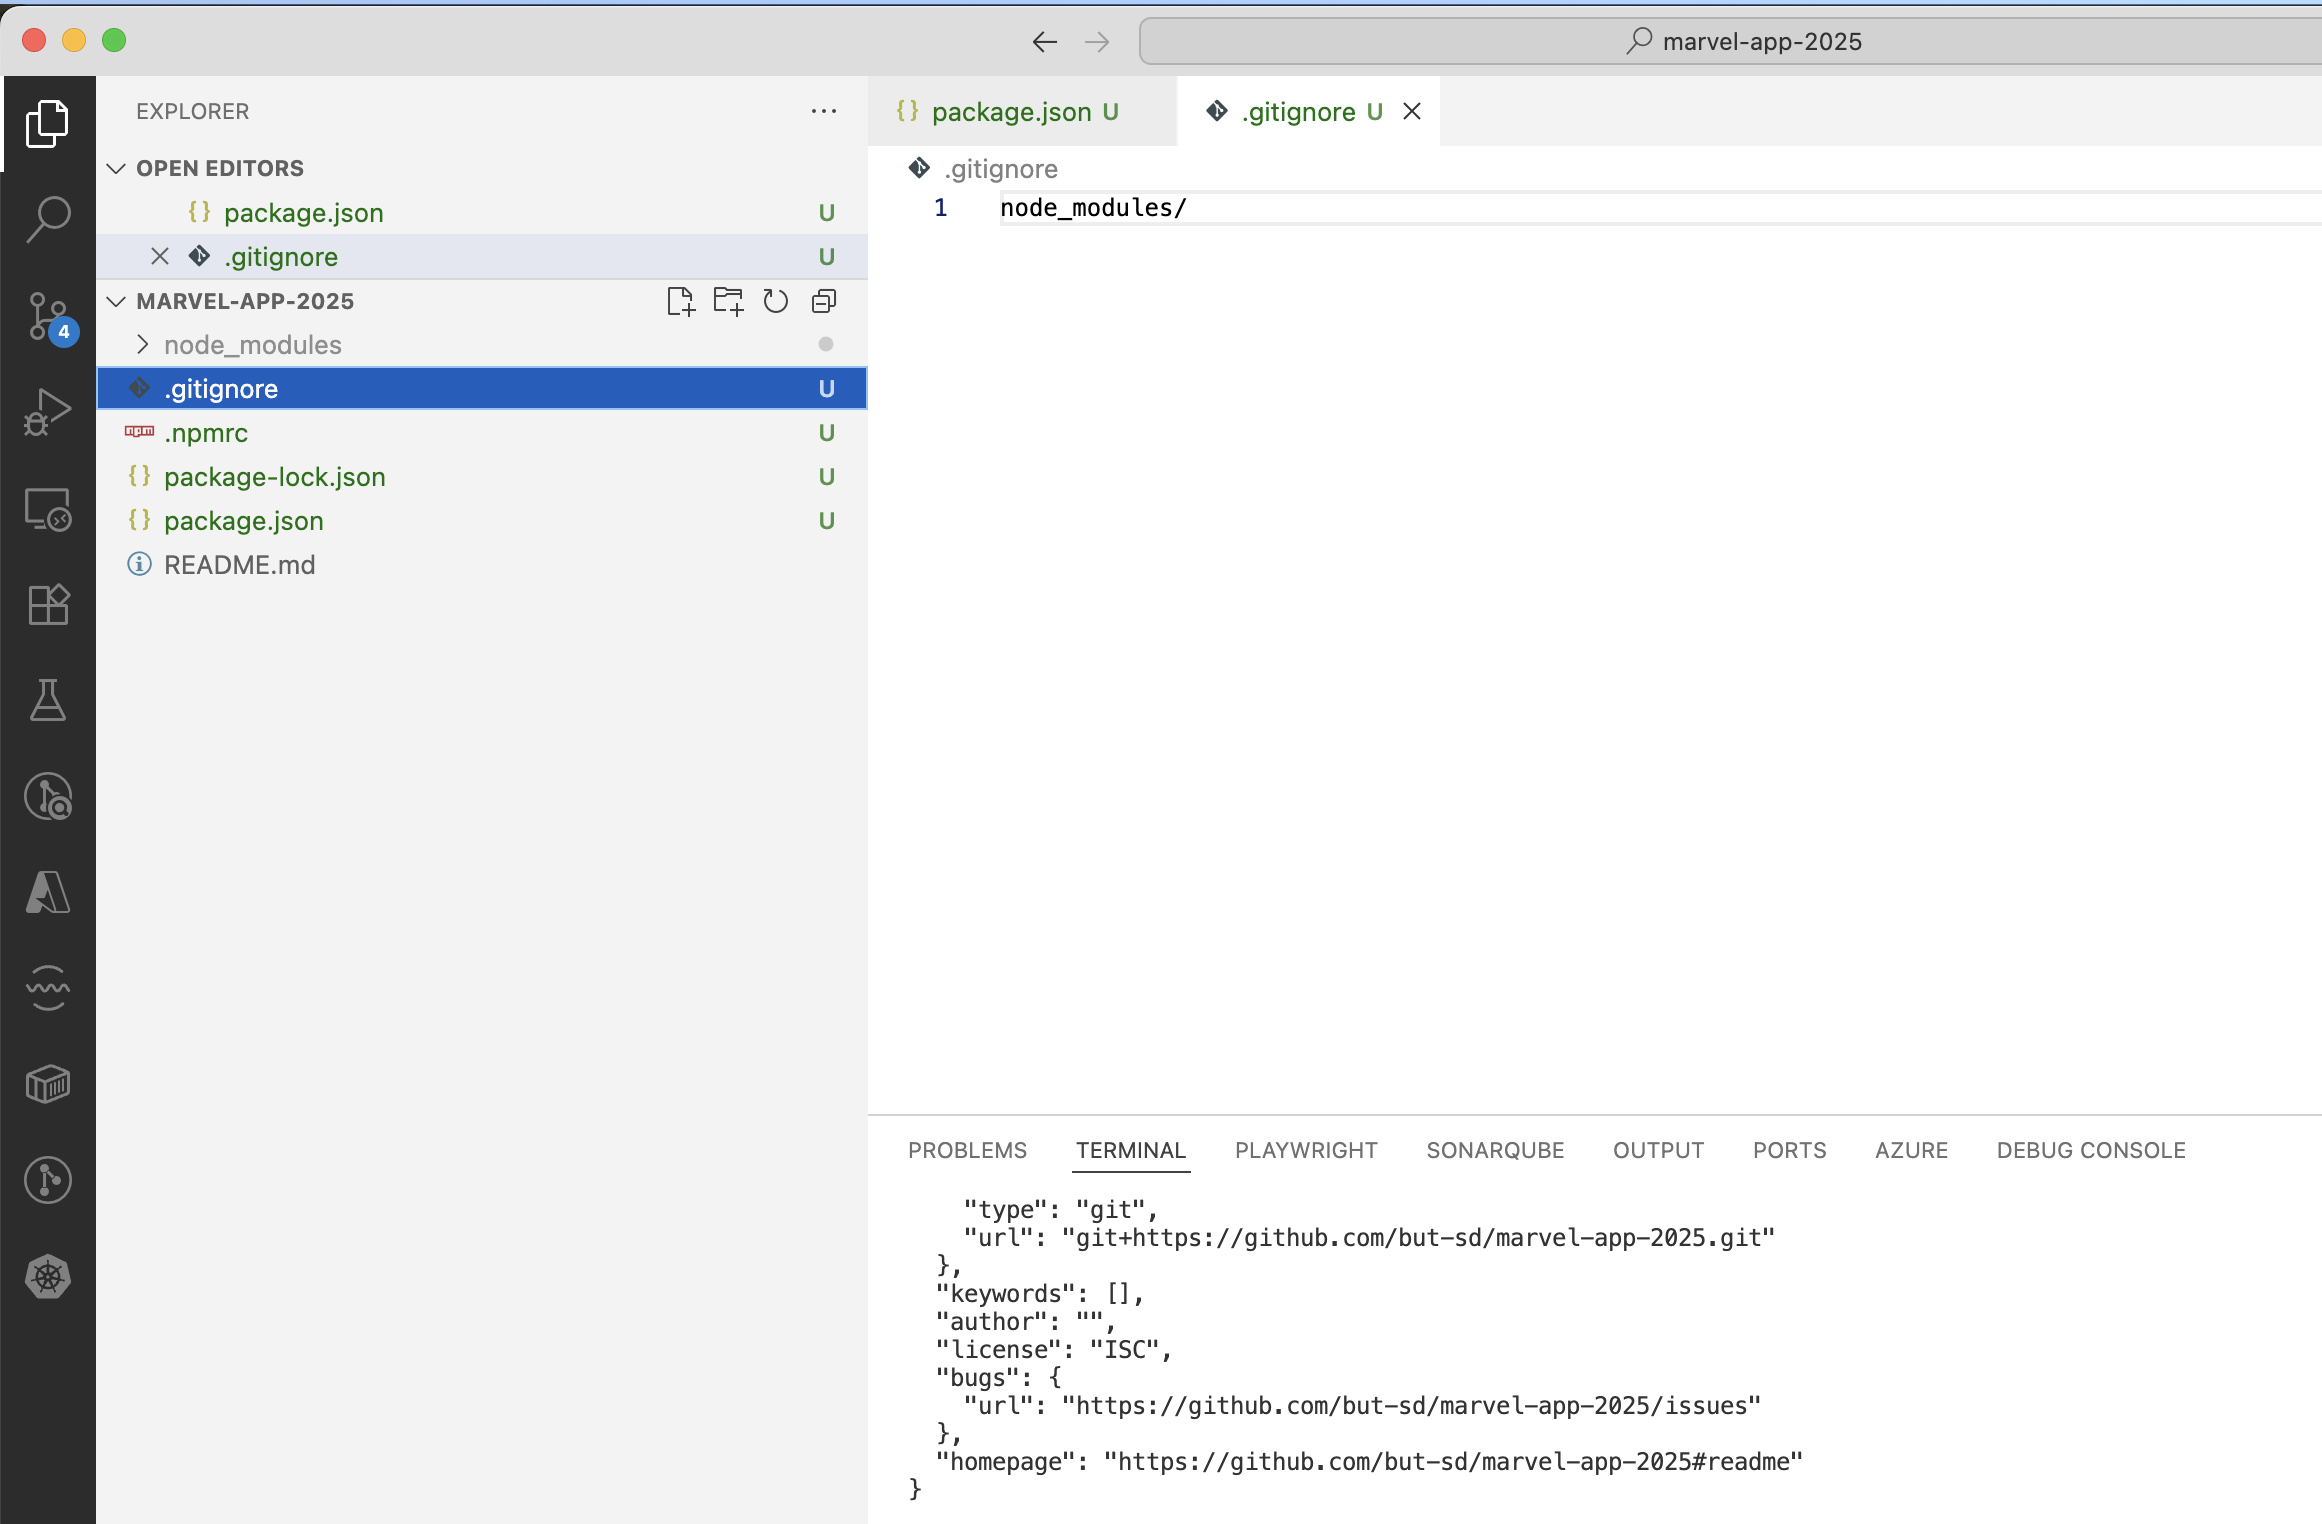Click the "license": "ISC" terminal line
The image size is (2322, 1524).
coord(1053,1349)
